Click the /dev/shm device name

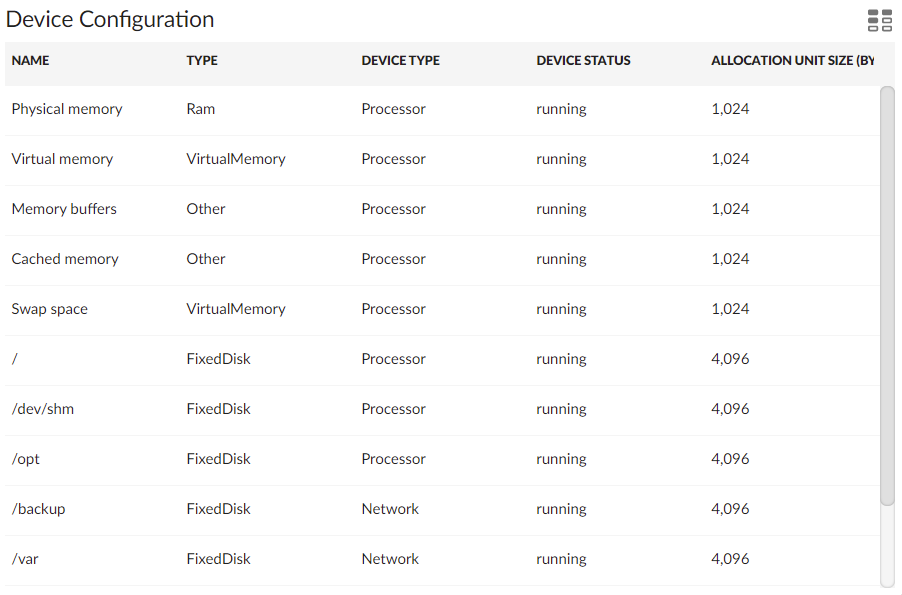(43, 409)
